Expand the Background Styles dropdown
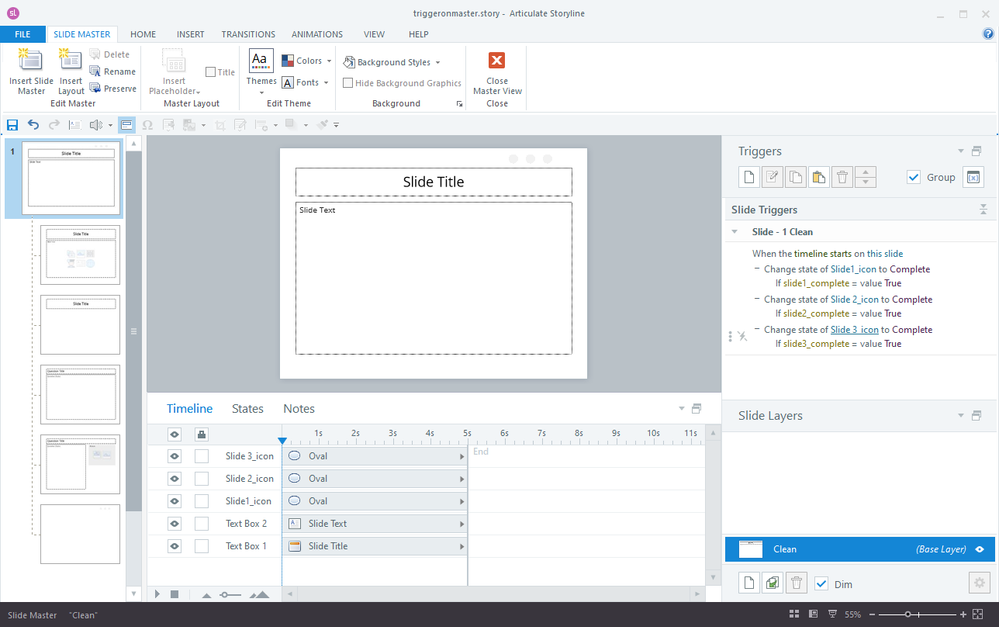This screenshot has width=999, height=627. point(393,62)
